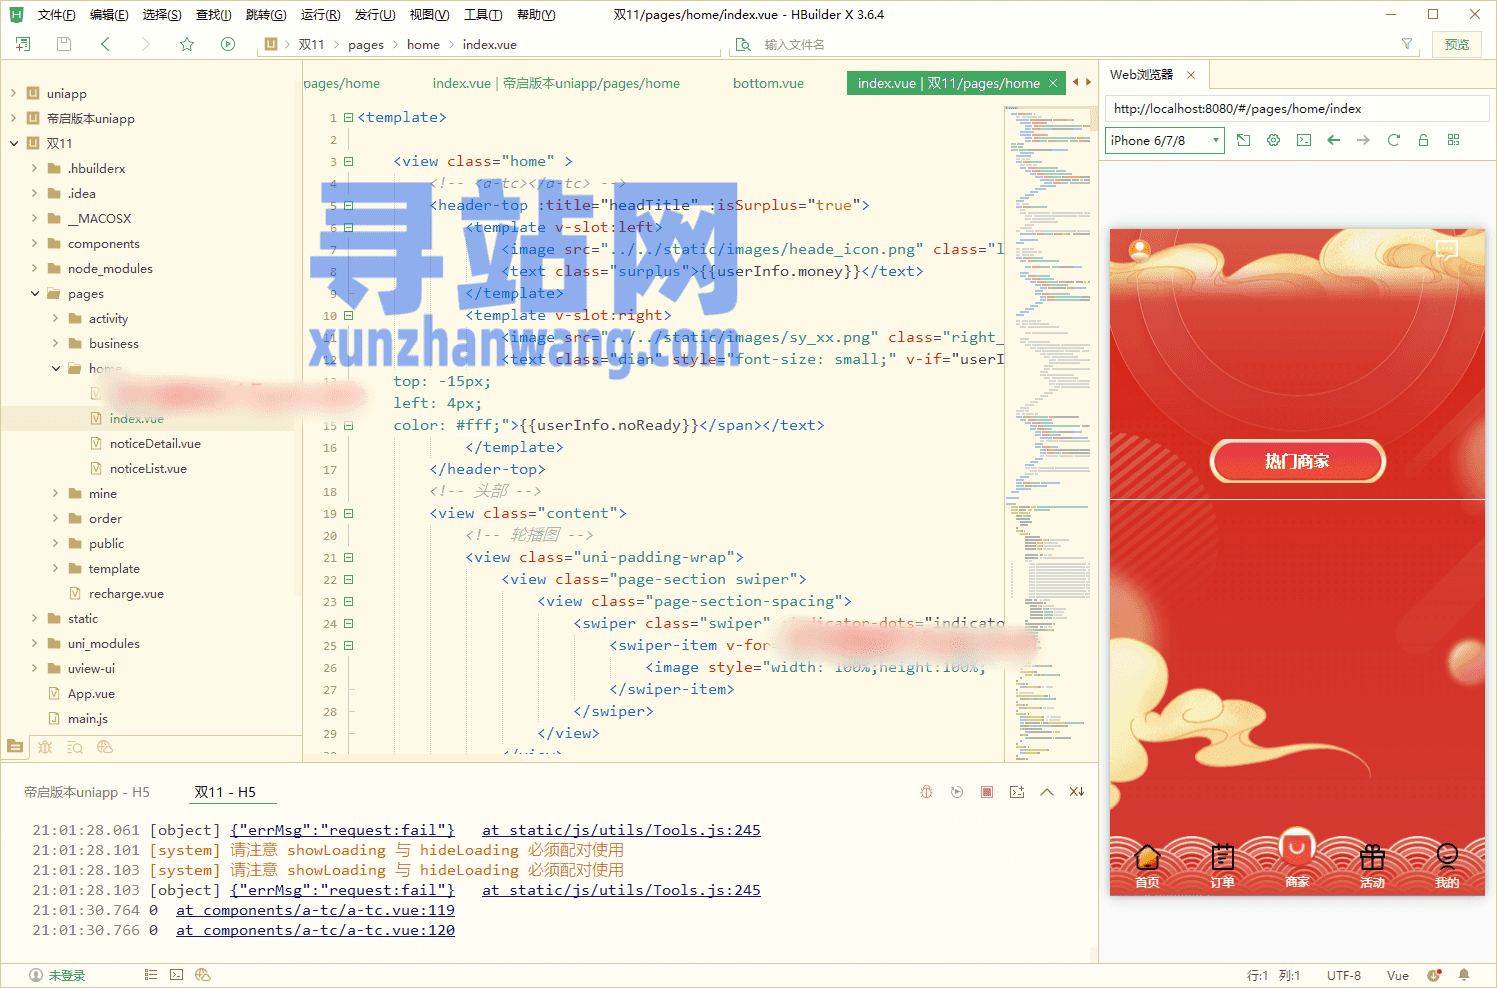Select project manager folder icon at sidebar bottom

(15, 746)
